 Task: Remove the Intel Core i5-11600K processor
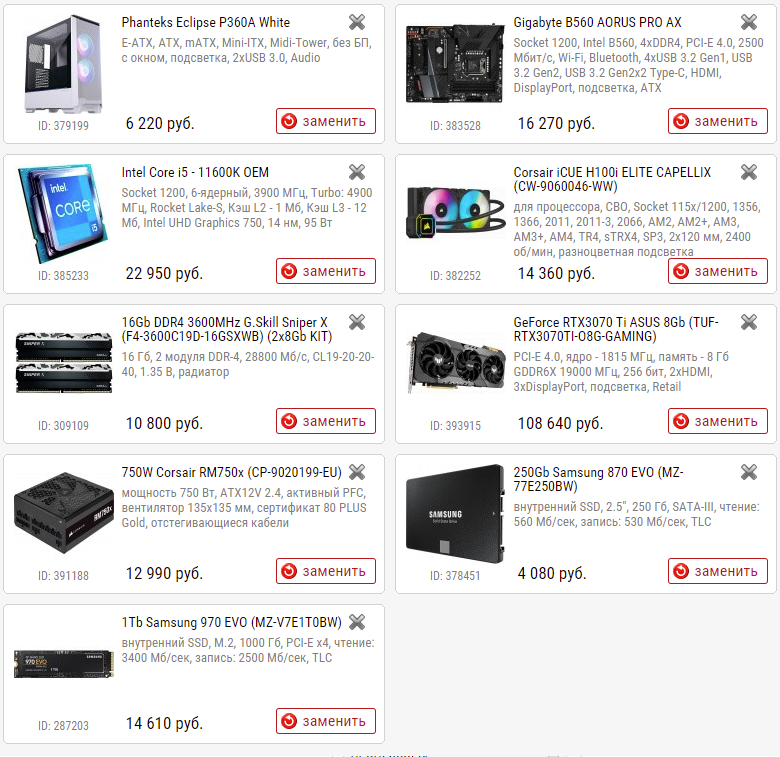click(x=357, y=172)
